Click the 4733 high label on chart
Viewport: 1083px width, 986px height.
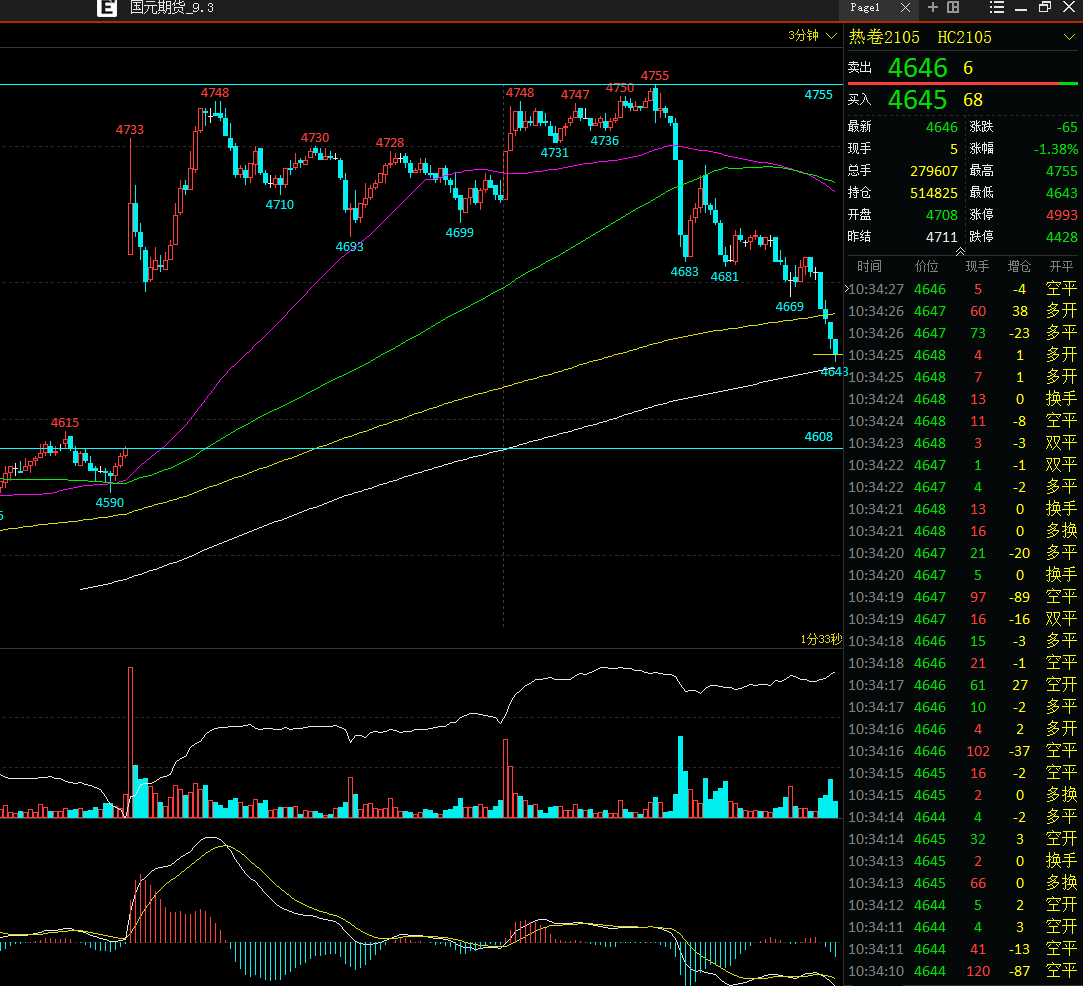coord(130,129)
